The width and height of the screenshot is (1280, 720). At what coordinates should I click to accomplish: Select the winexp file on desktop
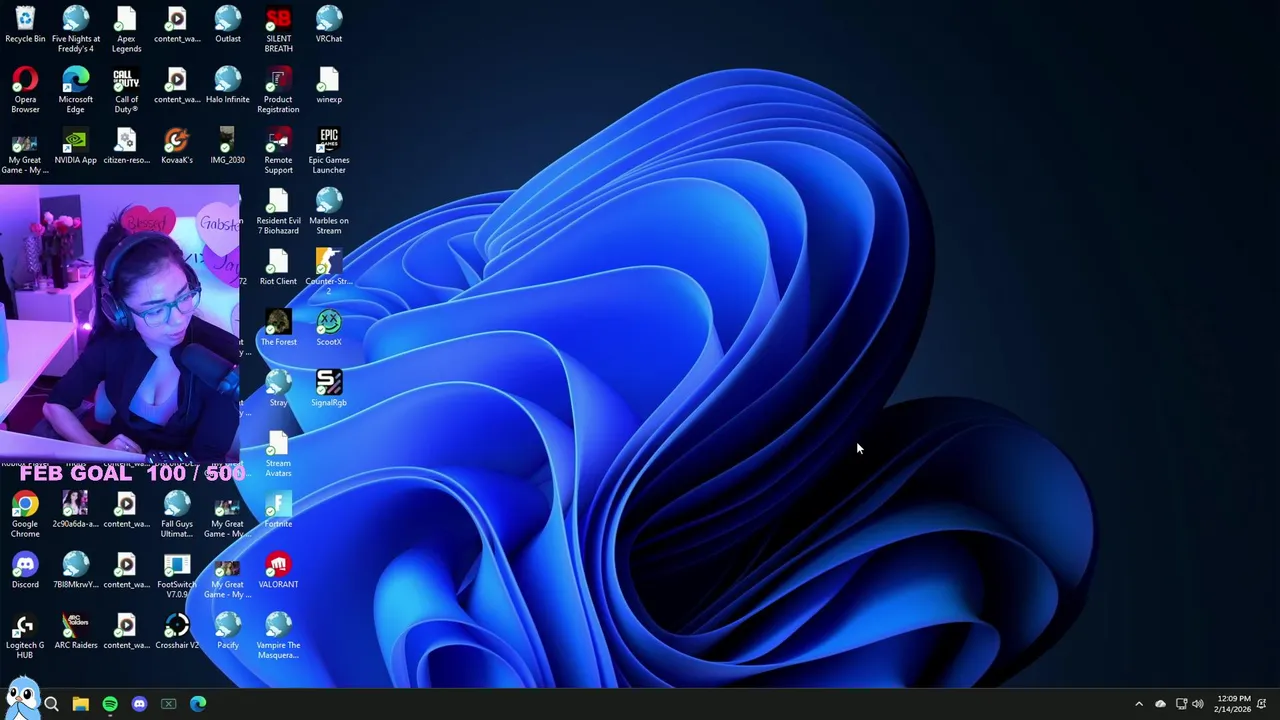pos(329,86)
